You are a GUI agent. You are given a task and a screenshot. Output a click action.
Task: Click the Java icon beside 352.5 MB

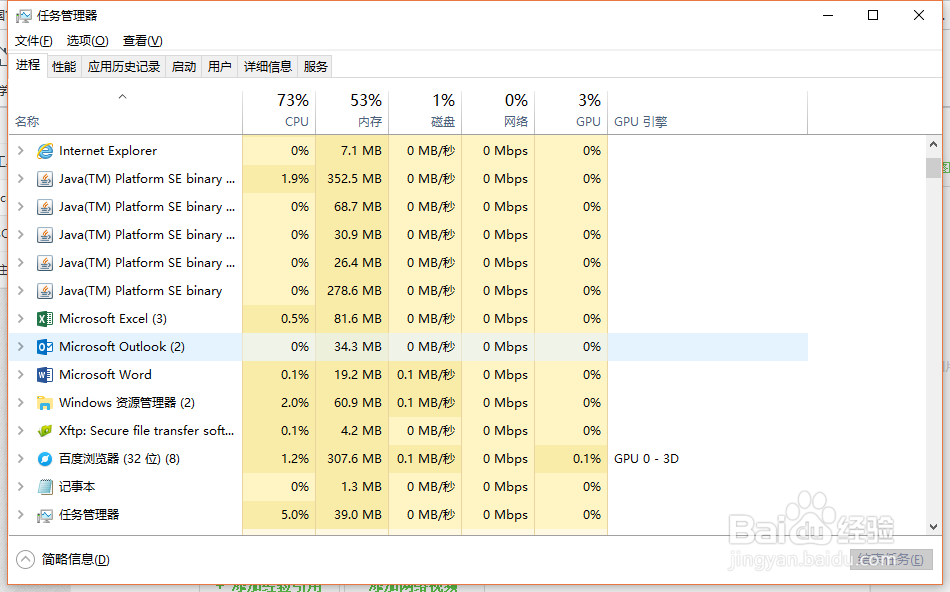point(45,179)
